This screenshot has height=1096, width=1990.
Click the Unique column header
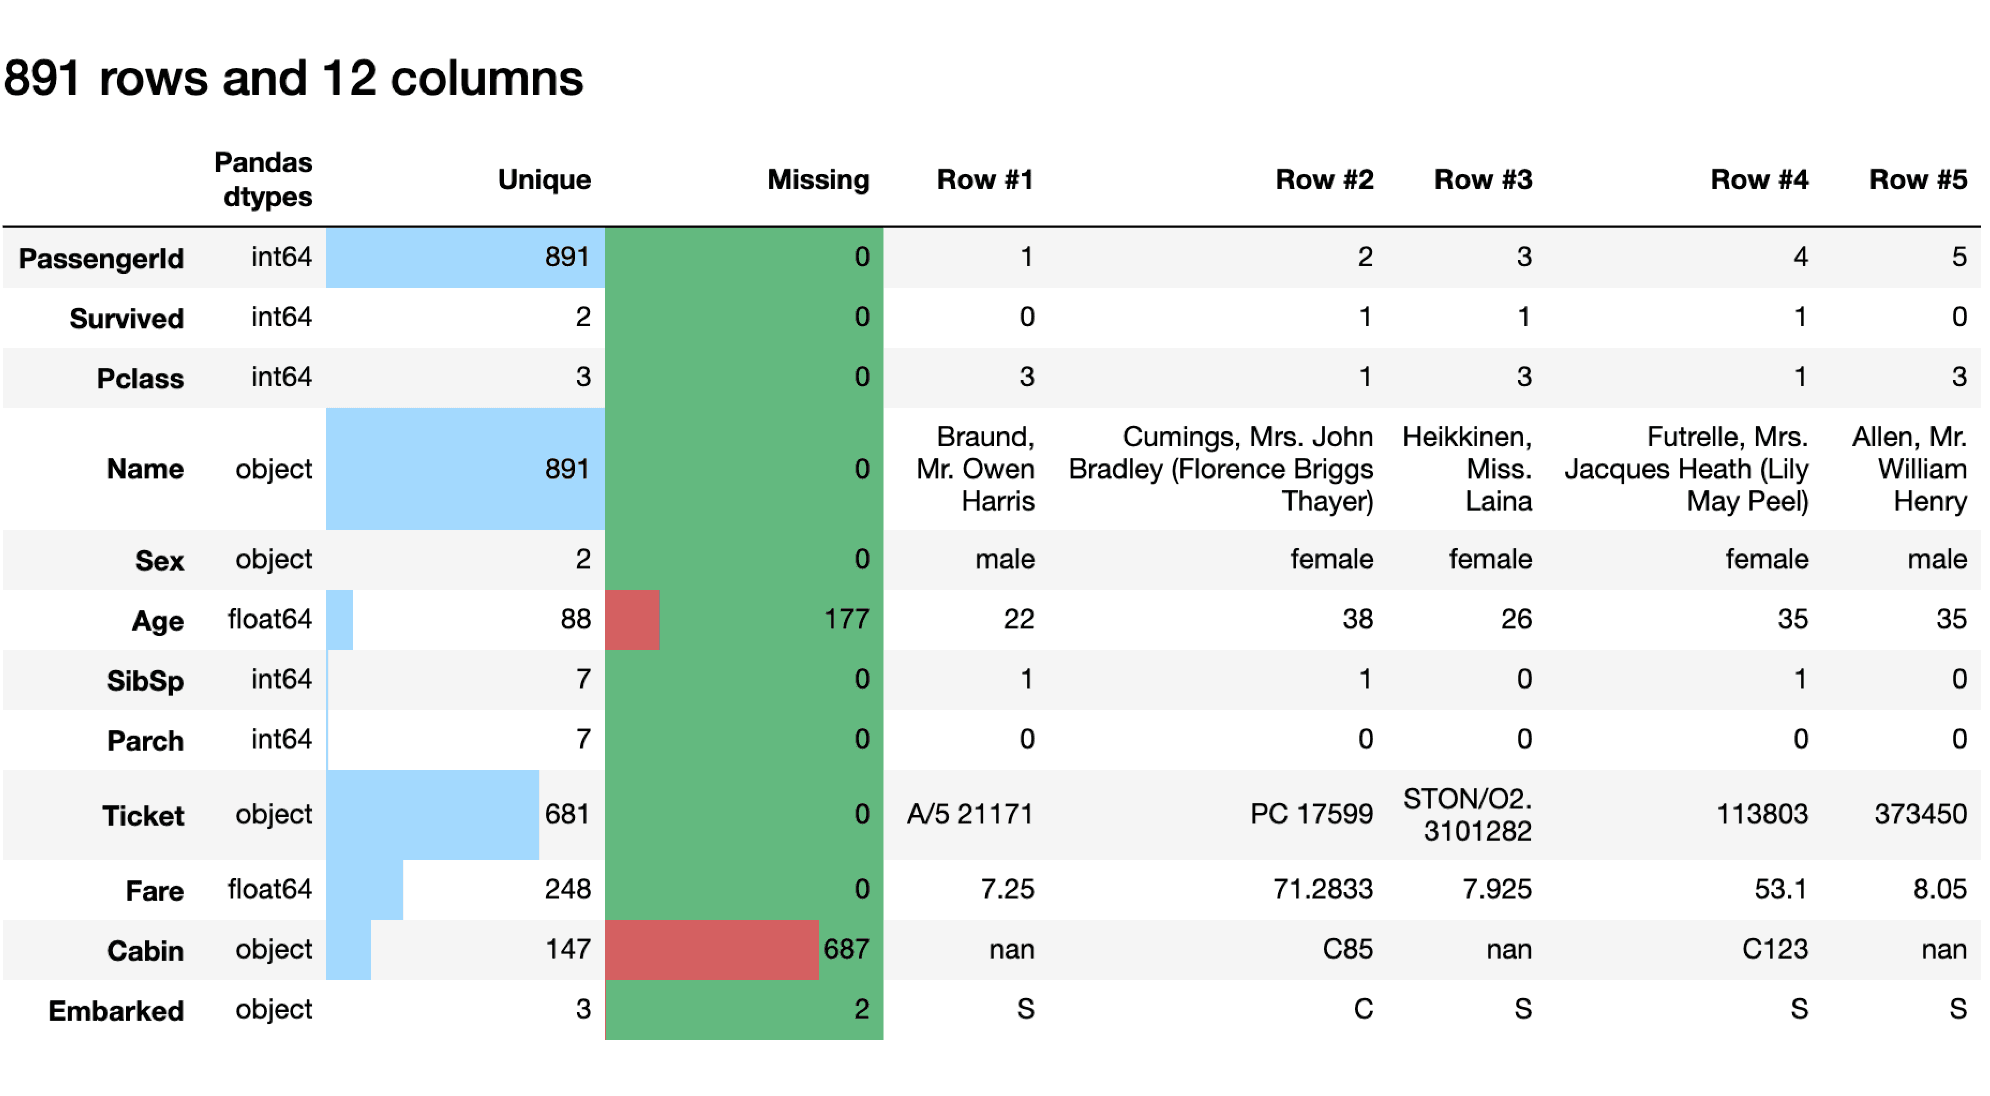click(x=544, y=180)
